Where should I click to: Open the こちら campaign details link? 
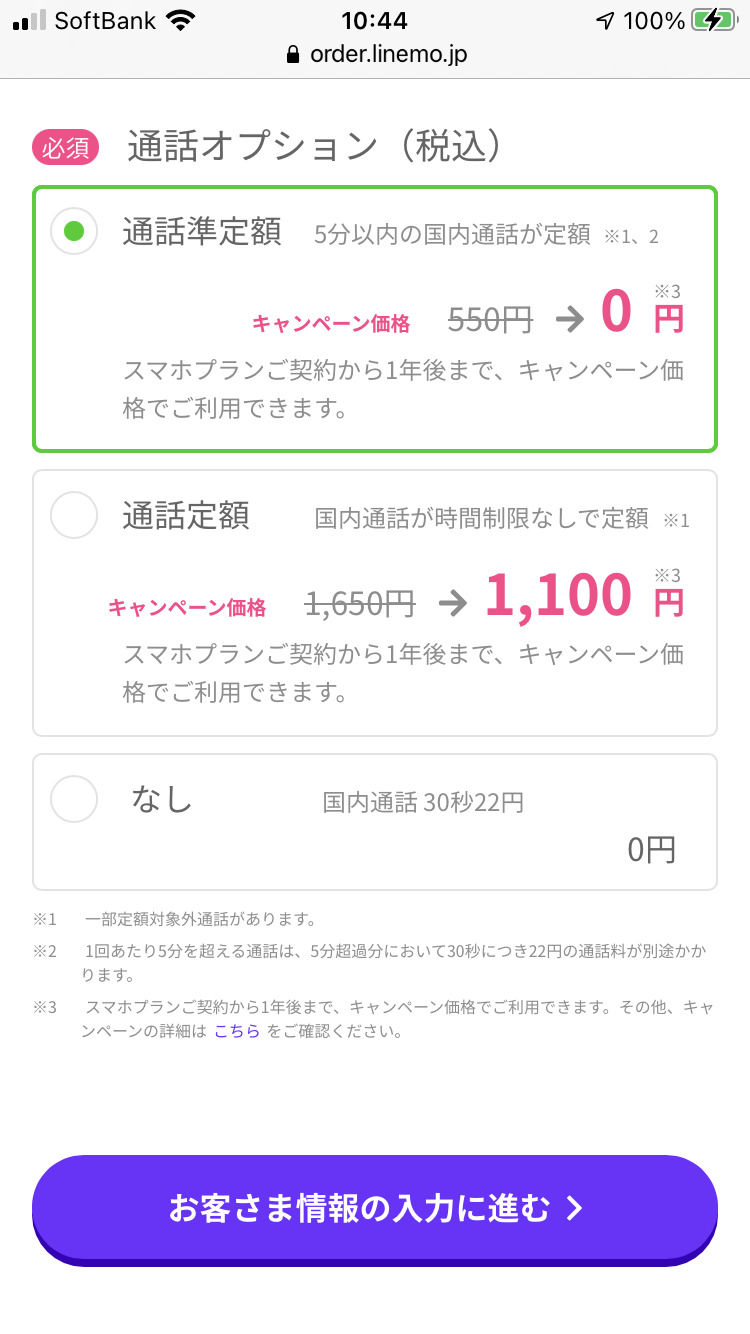tap(237, 1032)
